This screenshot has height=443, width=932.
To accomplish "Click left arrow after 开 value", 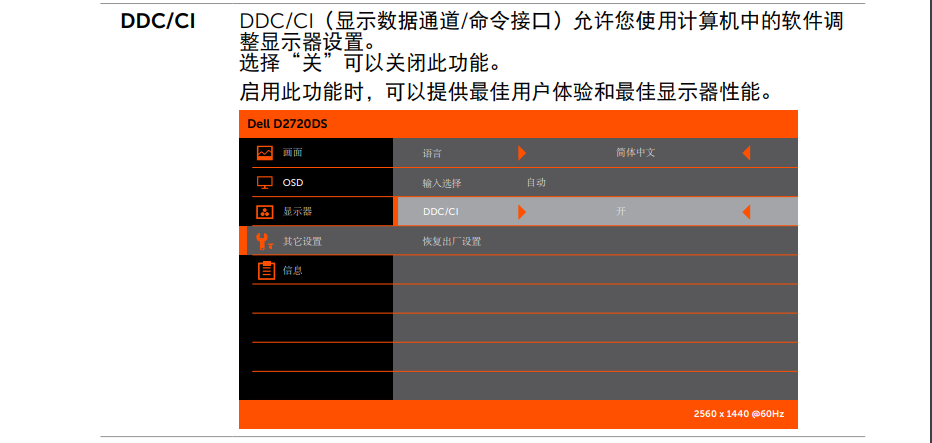I will click(x=746, y=212).
